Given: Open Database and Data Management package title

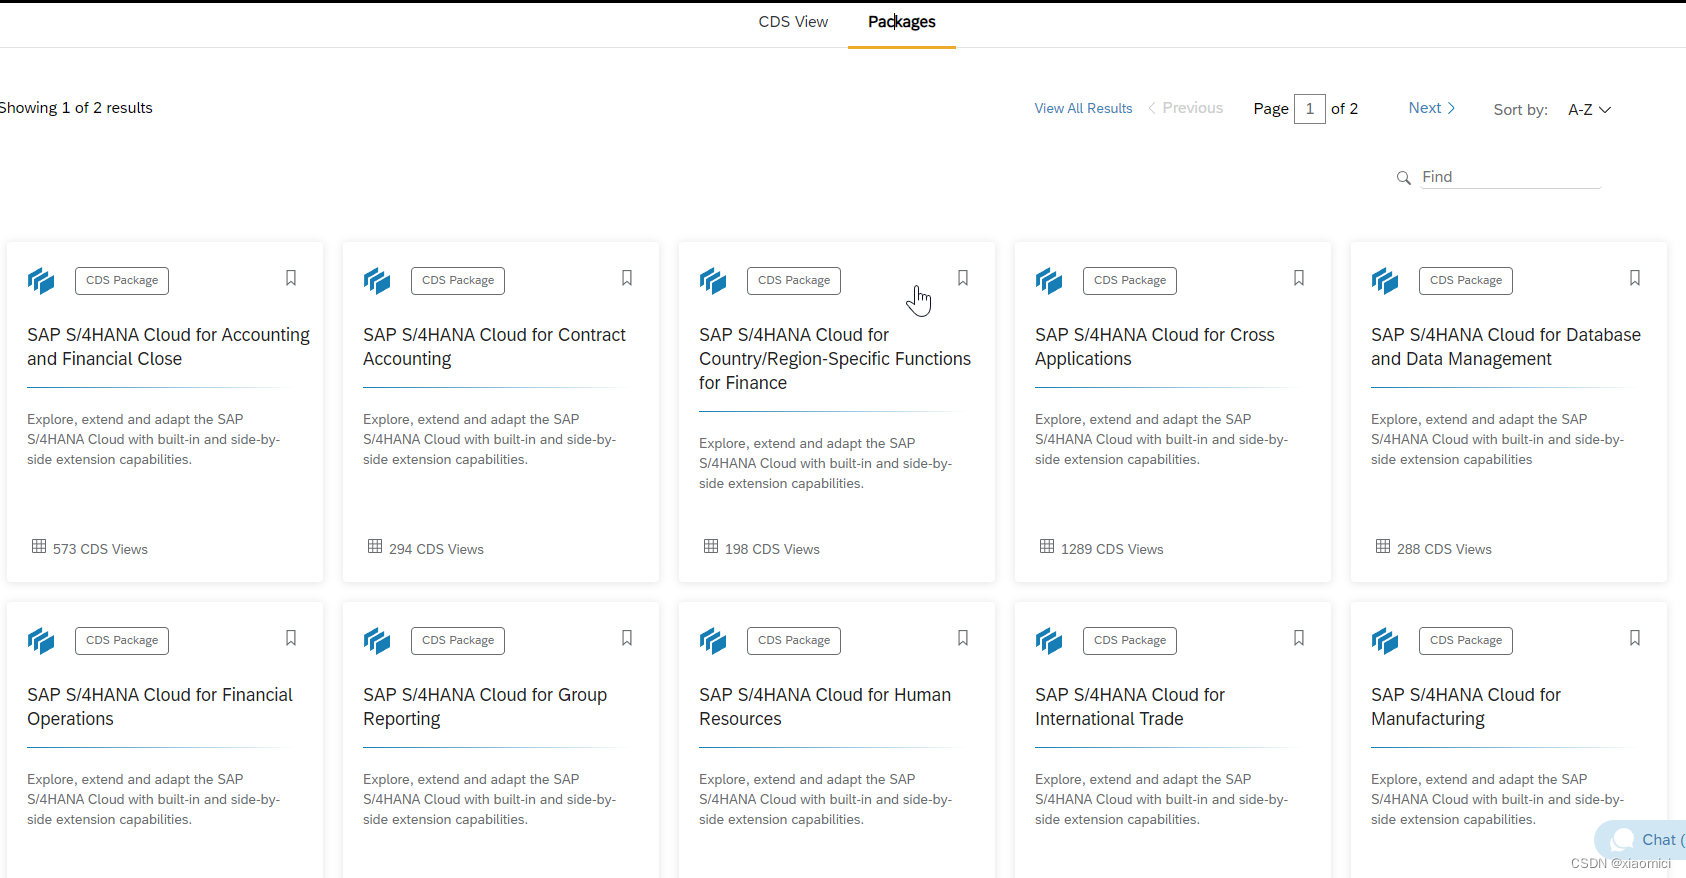Looking at the screenshot, I should [x=1506, y=347].
